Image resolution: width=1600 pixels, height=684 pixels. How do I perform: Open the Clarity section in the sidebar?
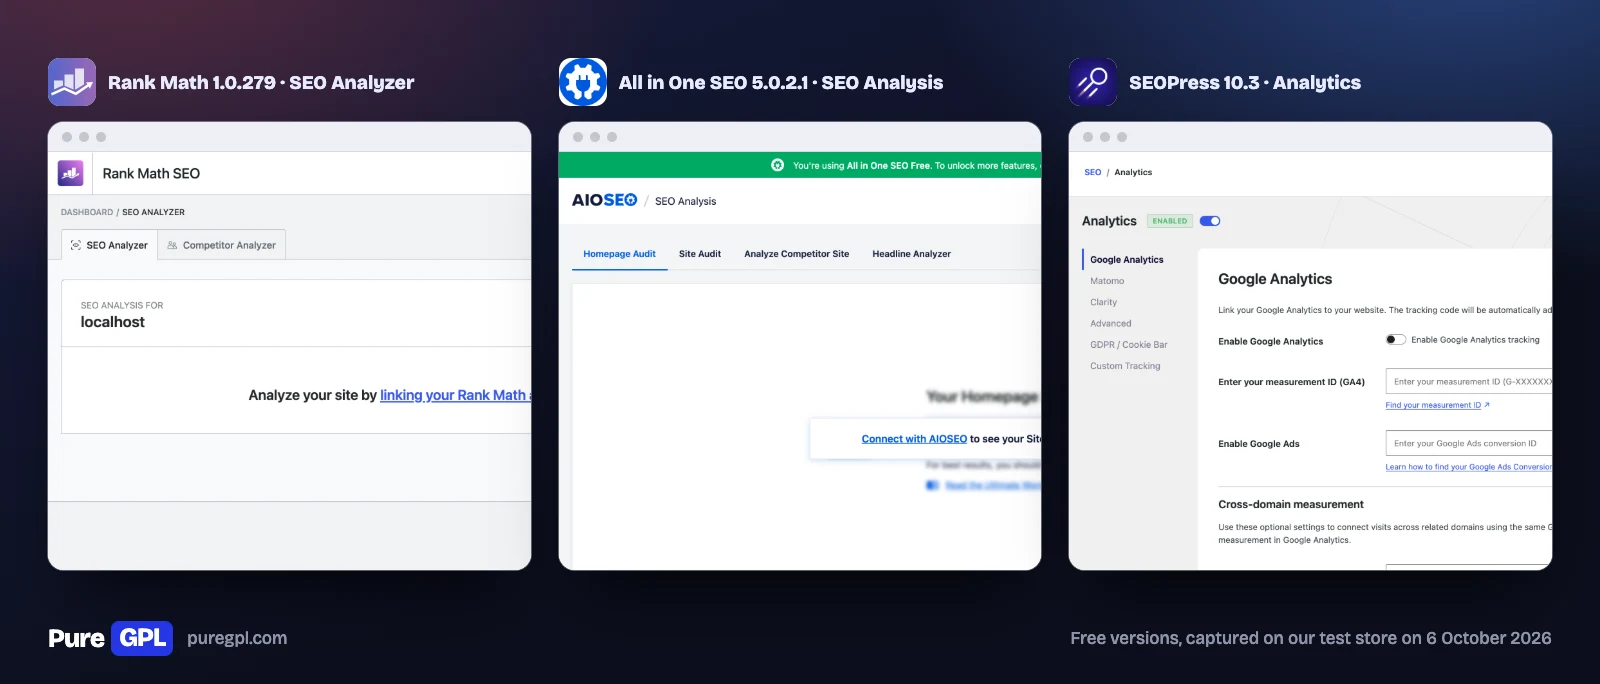click(1104, 302)
